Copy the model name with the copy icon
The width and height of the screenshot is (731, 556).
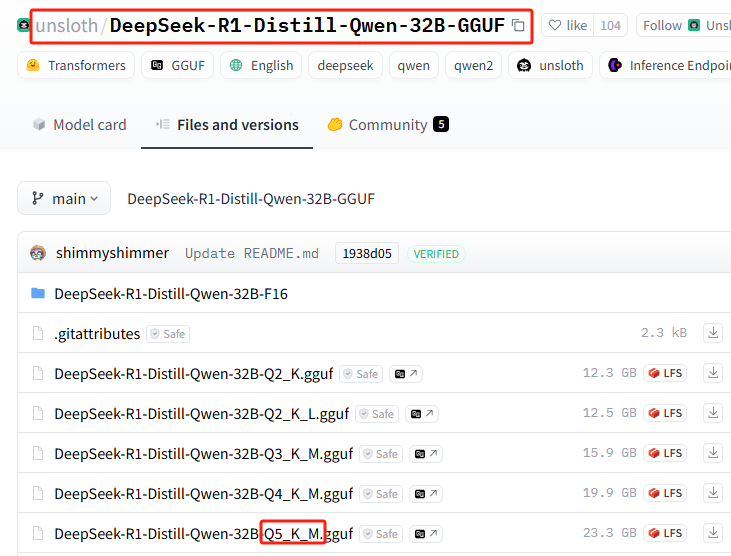coord(518,25)
